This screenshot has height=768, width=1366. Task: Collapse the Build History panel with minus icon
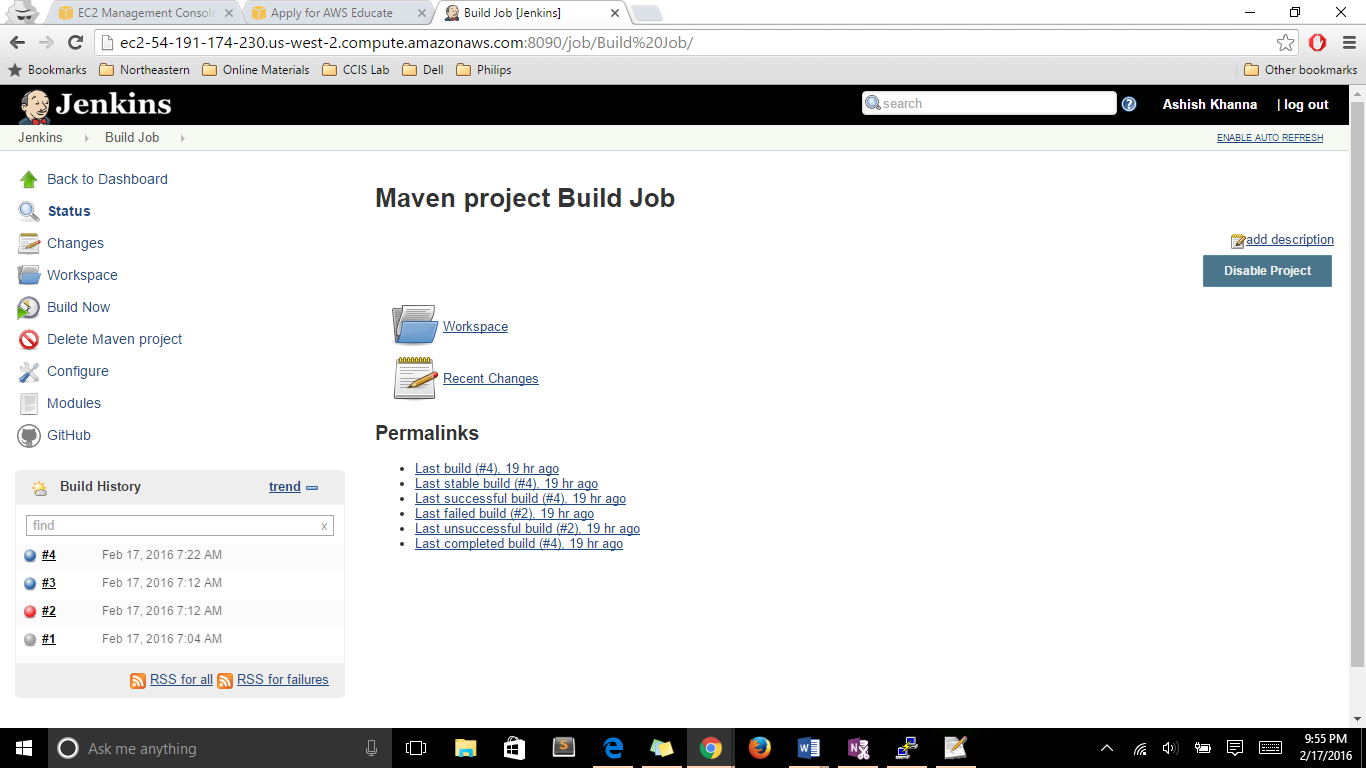pyautogui.click(x=312, y=488)
